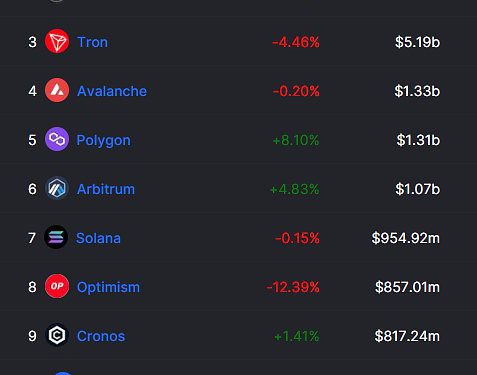
Task: Click the Tron logo icon
Action: [57, 41]
